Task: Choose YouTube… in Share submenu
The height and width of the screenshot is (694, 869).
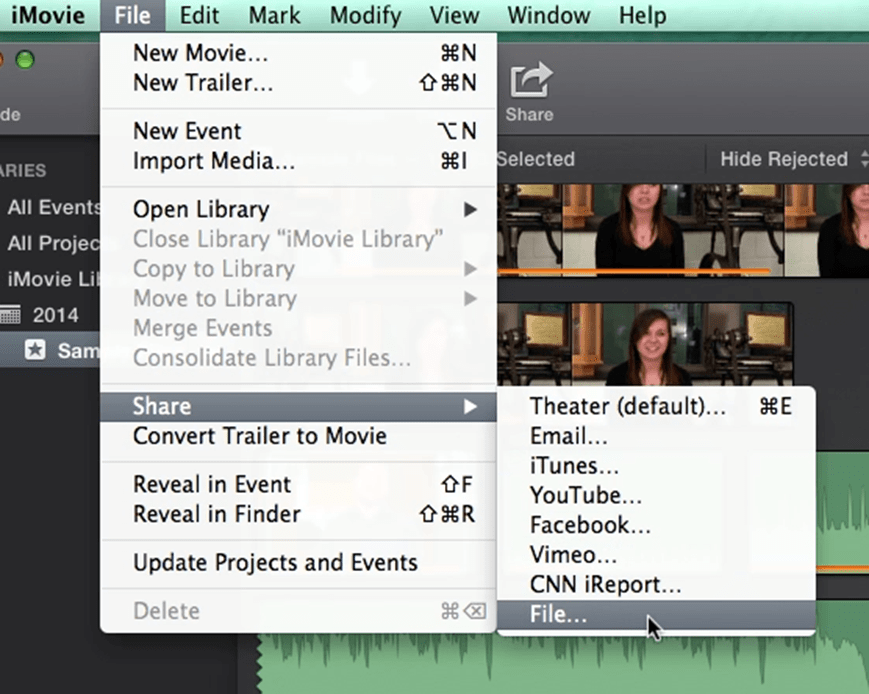Action: (x=656, y=496)
